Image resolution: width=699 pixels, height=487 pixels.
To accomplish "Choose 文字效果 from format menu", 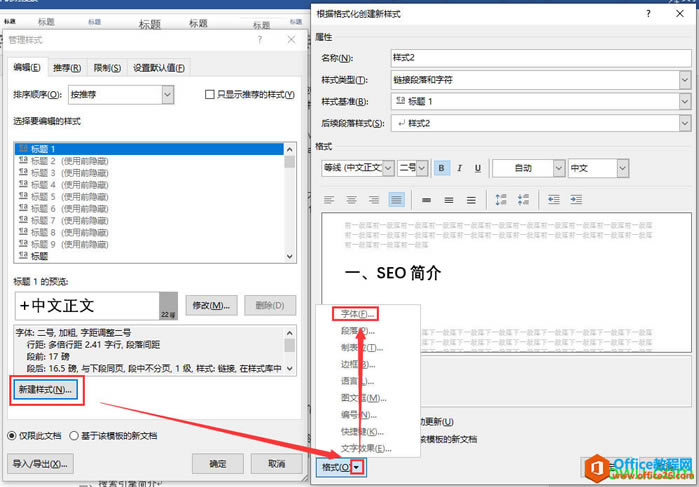I will 366,449.
